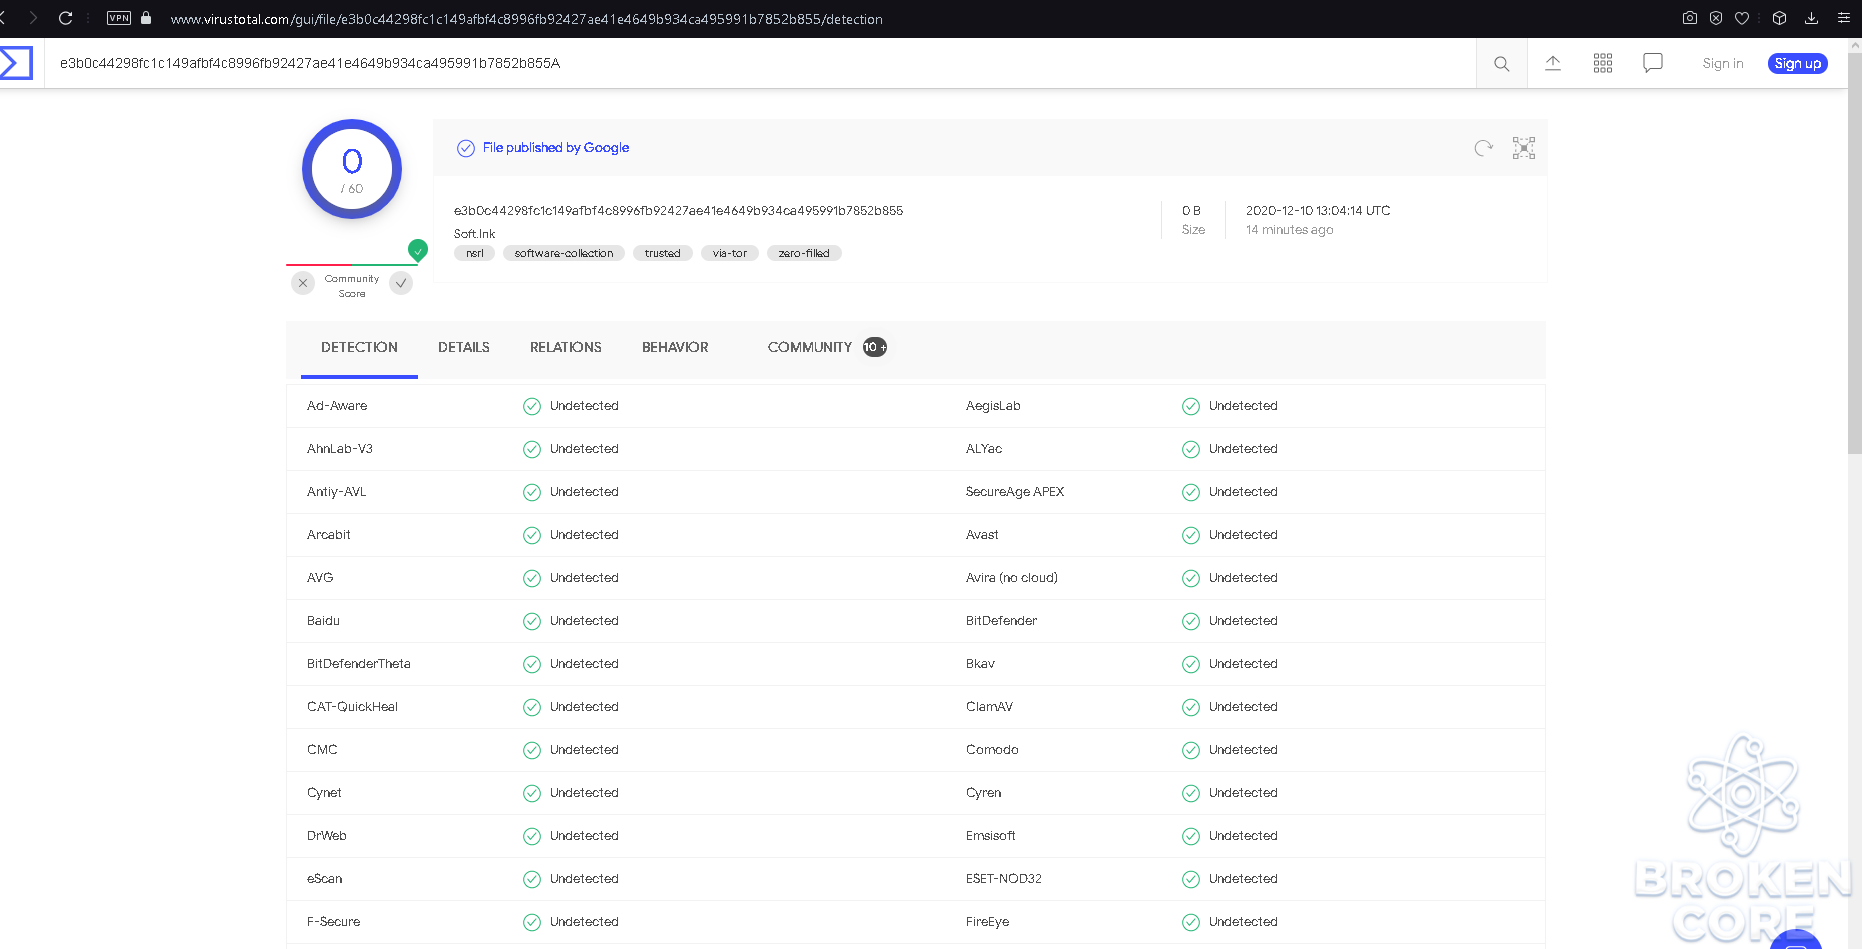Click the file hash text in summary

(678, 210)
